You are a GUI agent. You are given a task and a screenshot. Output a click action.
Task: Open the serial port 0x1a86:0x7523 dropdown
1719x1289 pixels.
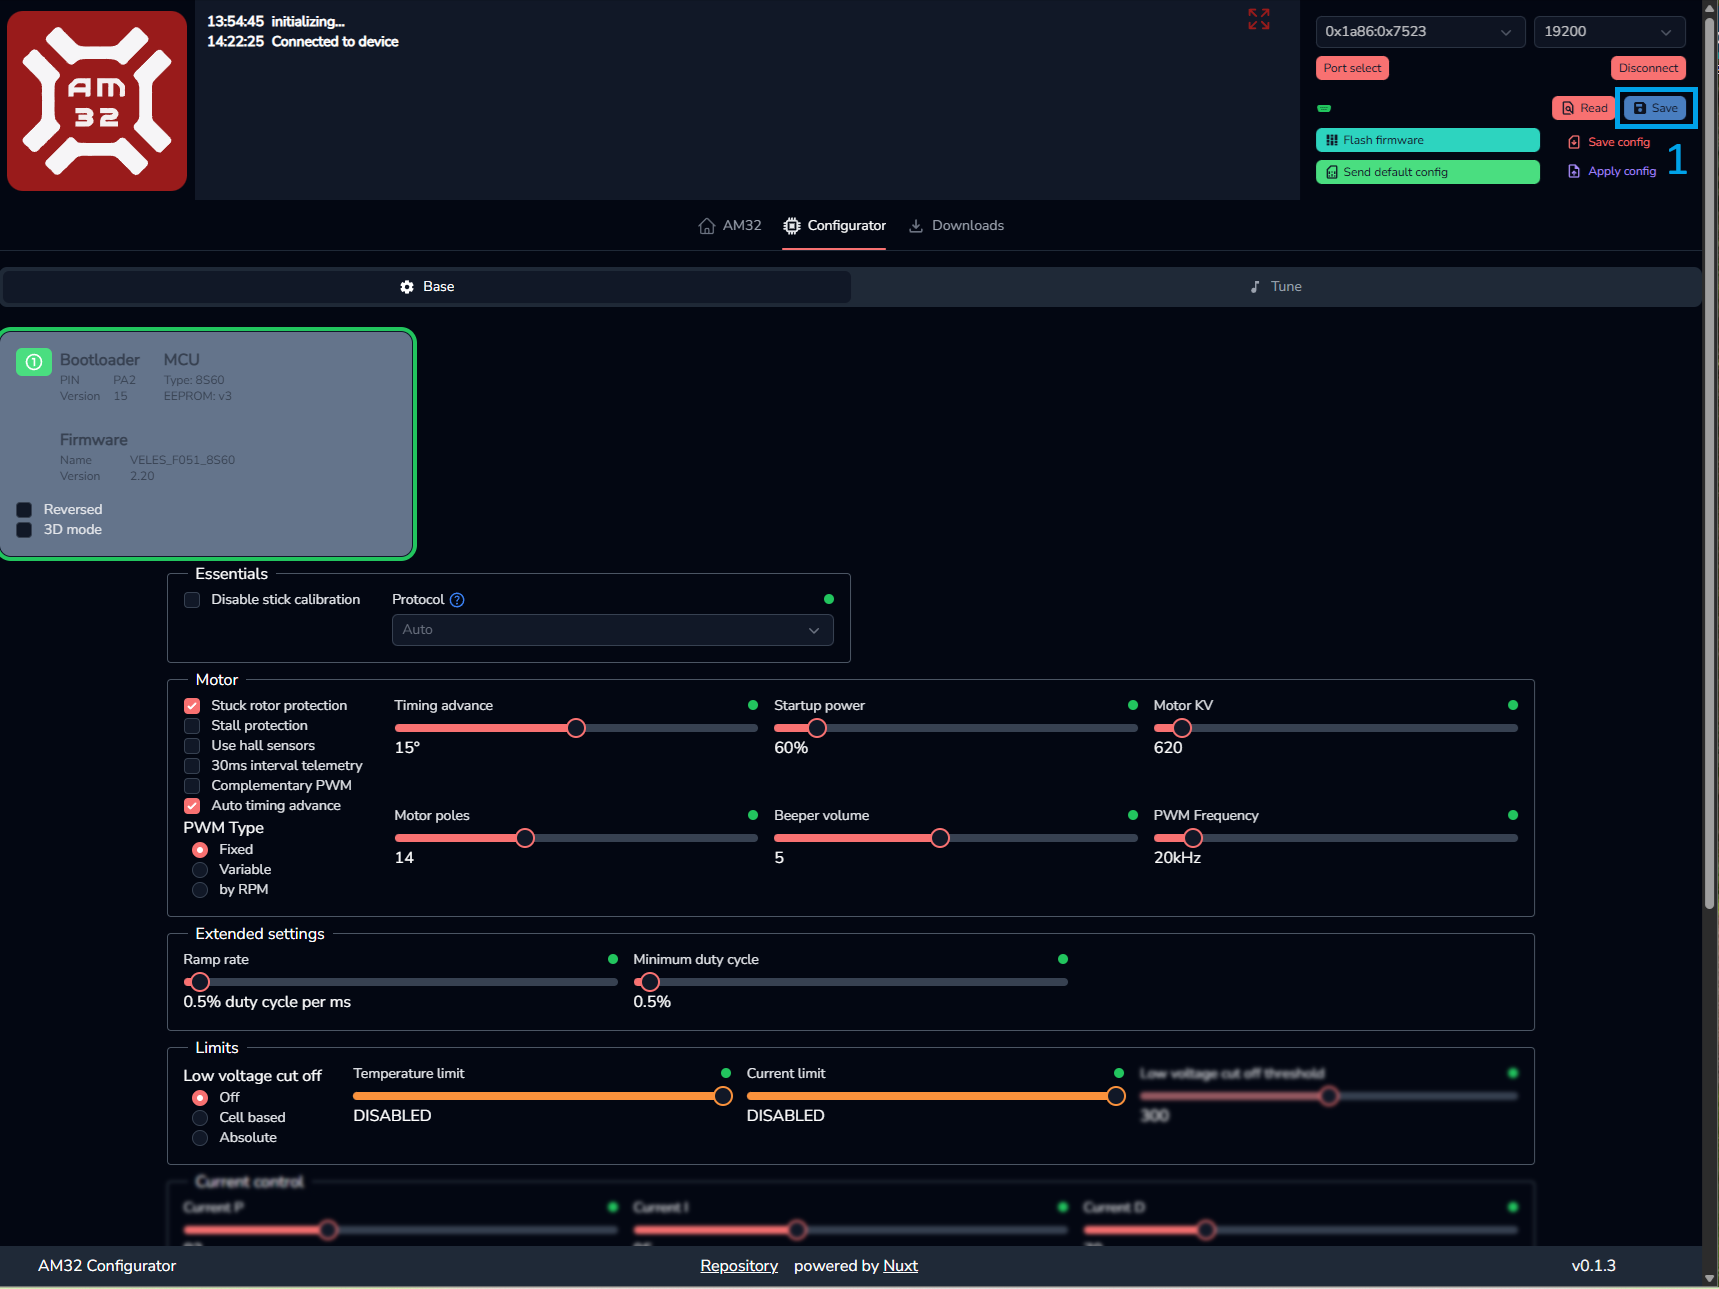click(x=1419, y=32)
